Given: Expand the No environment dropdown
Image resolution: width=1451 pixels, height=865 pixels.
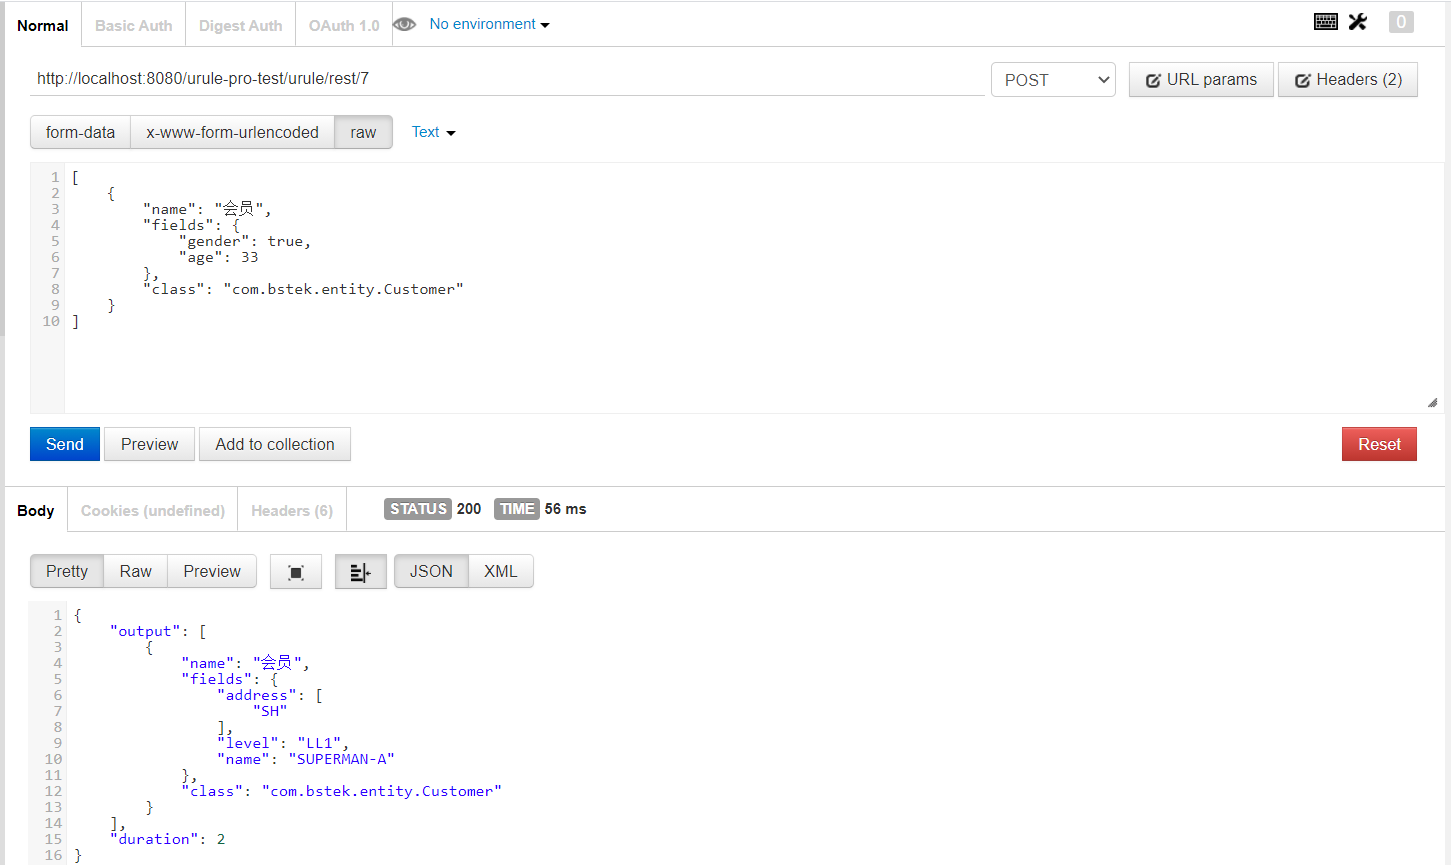Looking at the screenshot, I should 489,24.
